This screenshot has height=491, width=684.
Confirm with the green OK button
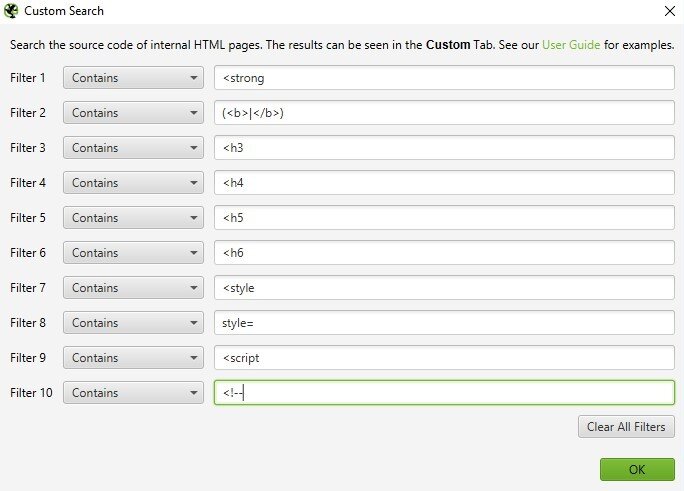click(x=637, y=469)
